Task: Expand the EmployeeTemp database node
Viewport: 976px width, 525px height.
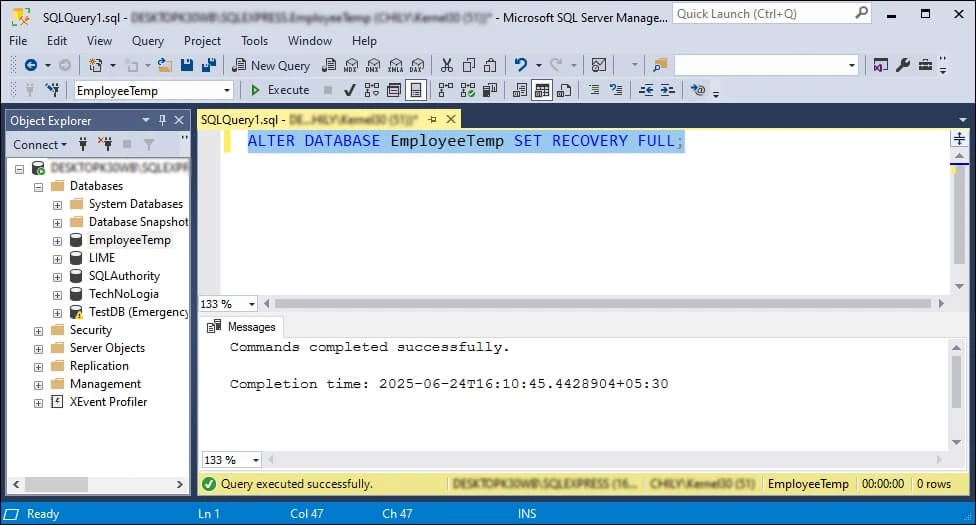Action: coord(57,241)
